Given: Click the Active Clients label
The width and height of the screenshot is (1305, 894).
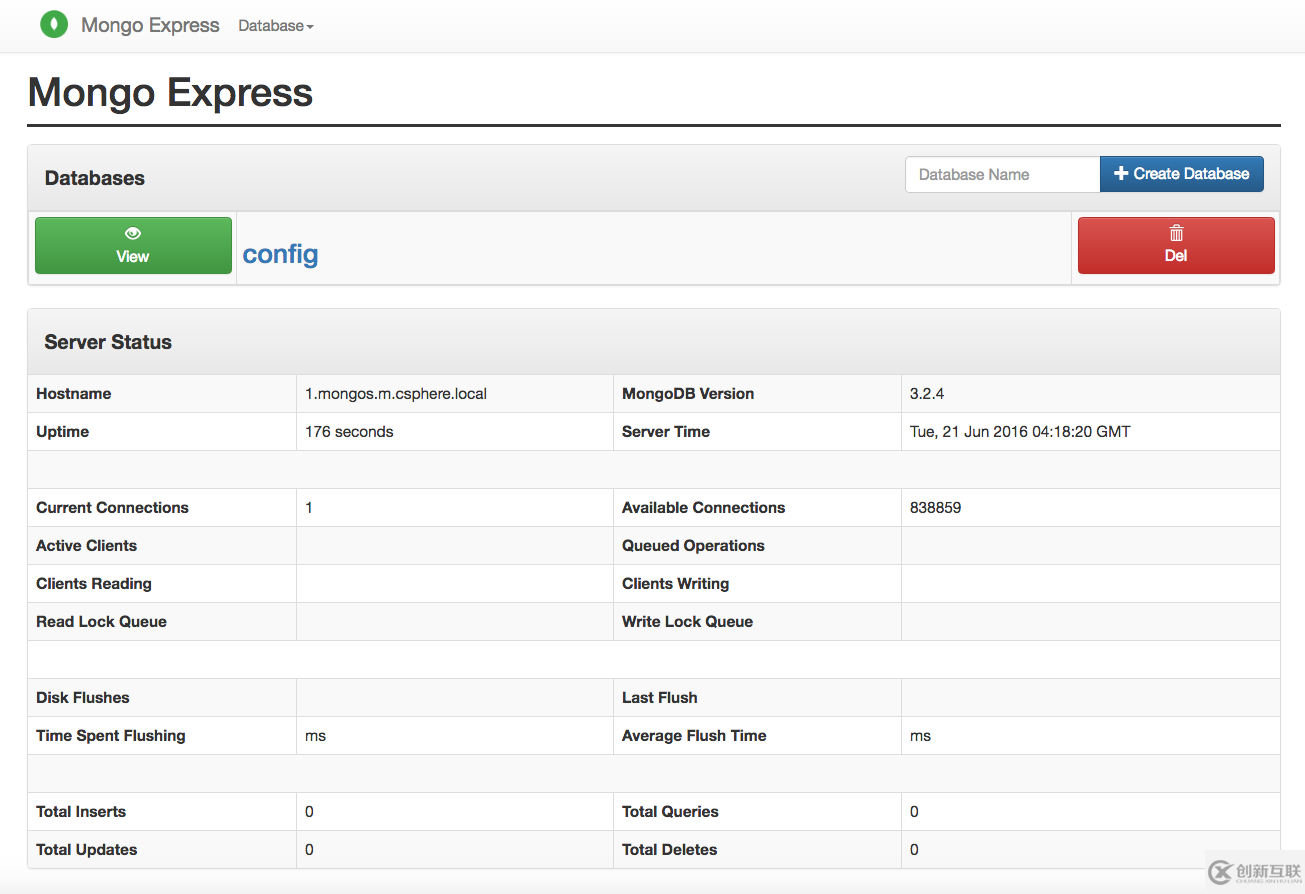Looking at the screenshot, I should (86, 546).
